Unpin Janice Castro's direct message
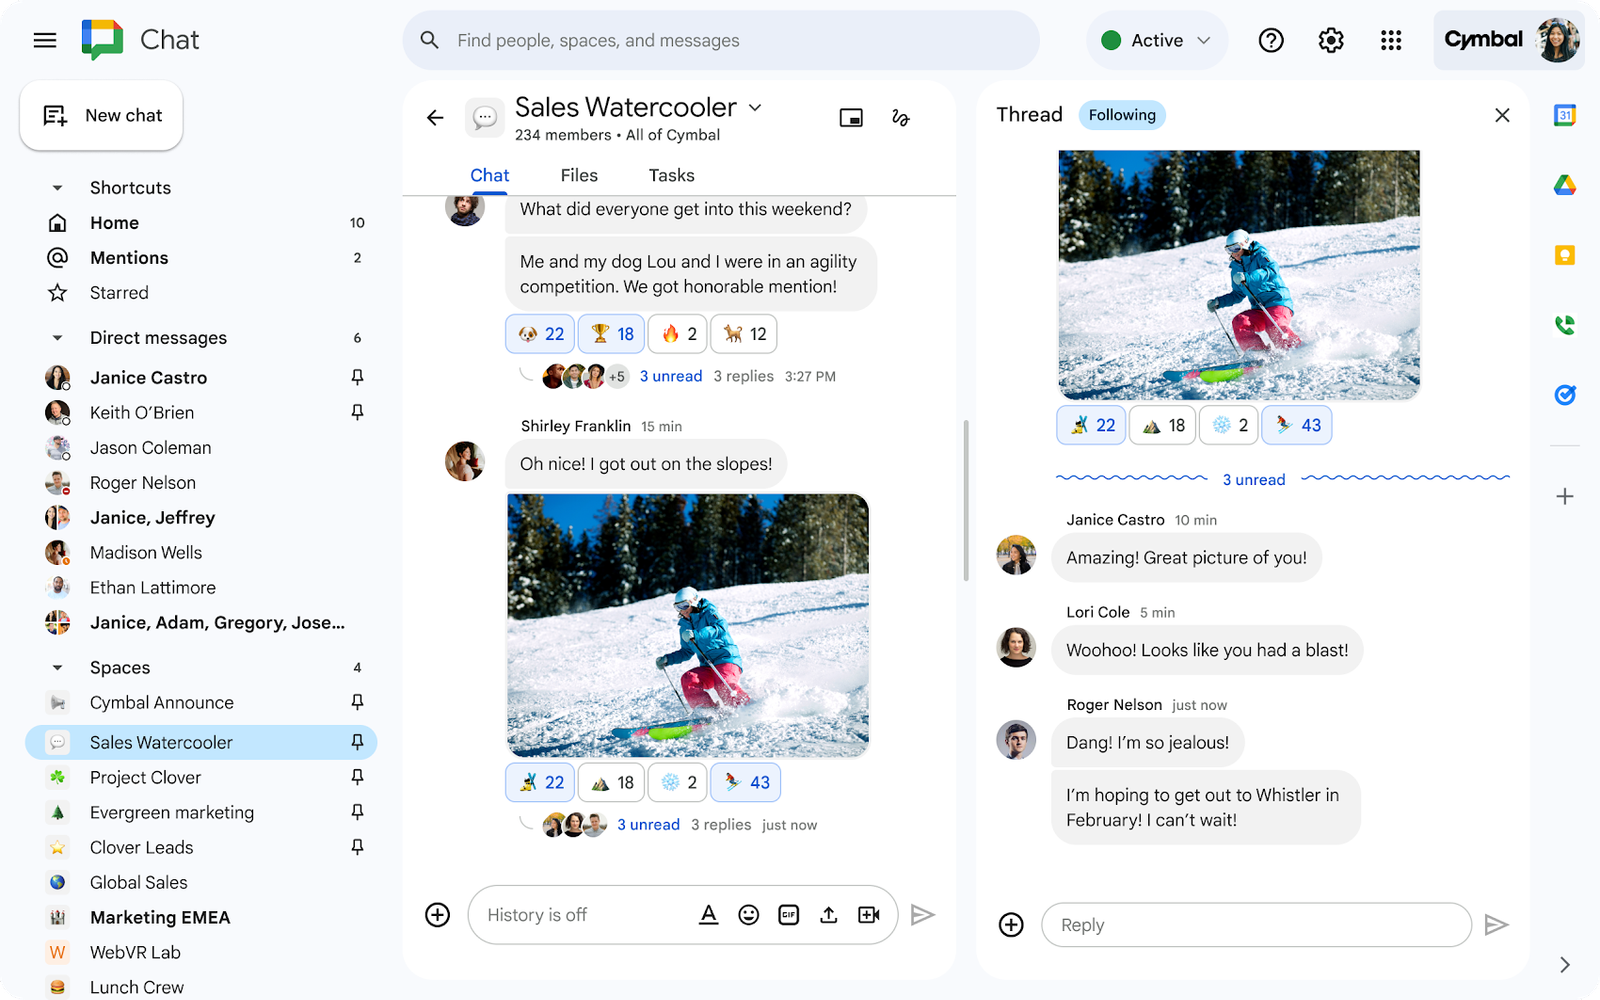The image size is (1600, 1000). click(357, 377)
